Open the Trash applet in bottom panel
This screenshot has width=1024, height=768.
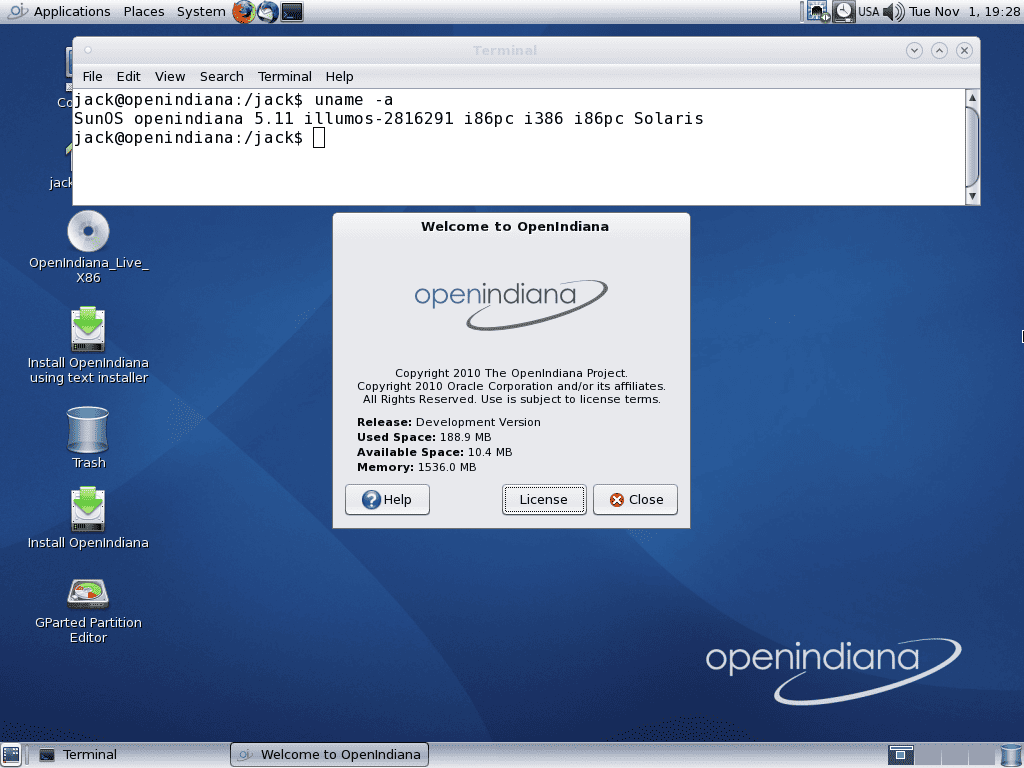click(1011, 755)
